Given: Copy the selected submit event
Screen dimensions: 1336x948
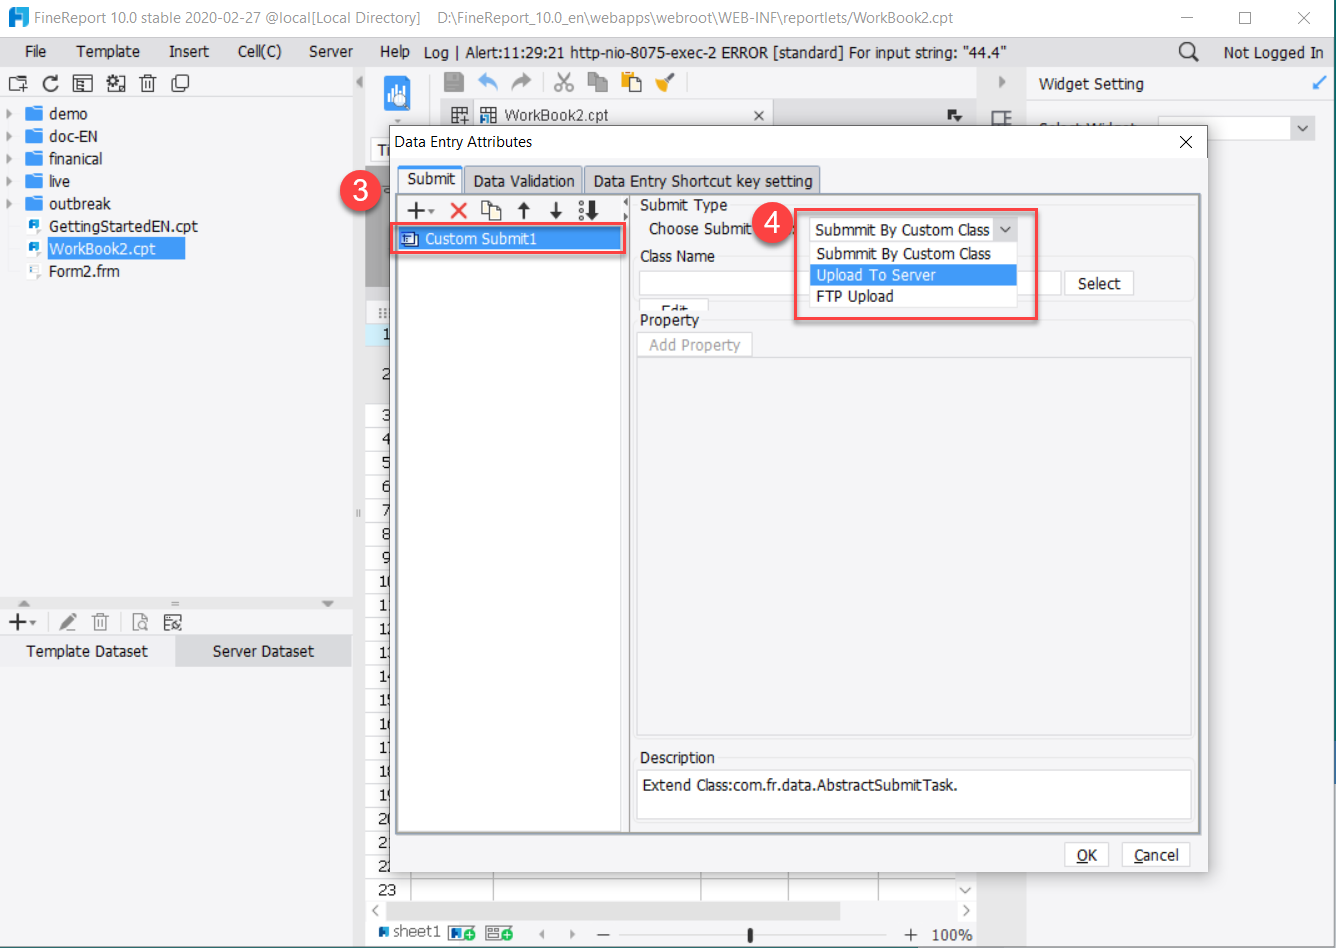Looking at the screenshot, I should [490, 210].
